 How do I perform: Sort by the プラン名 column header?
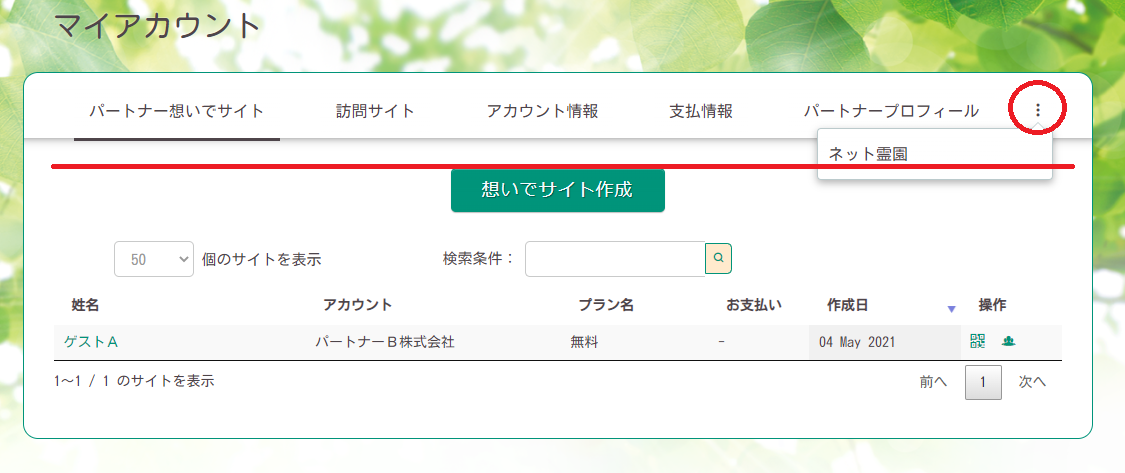(606, 305)
